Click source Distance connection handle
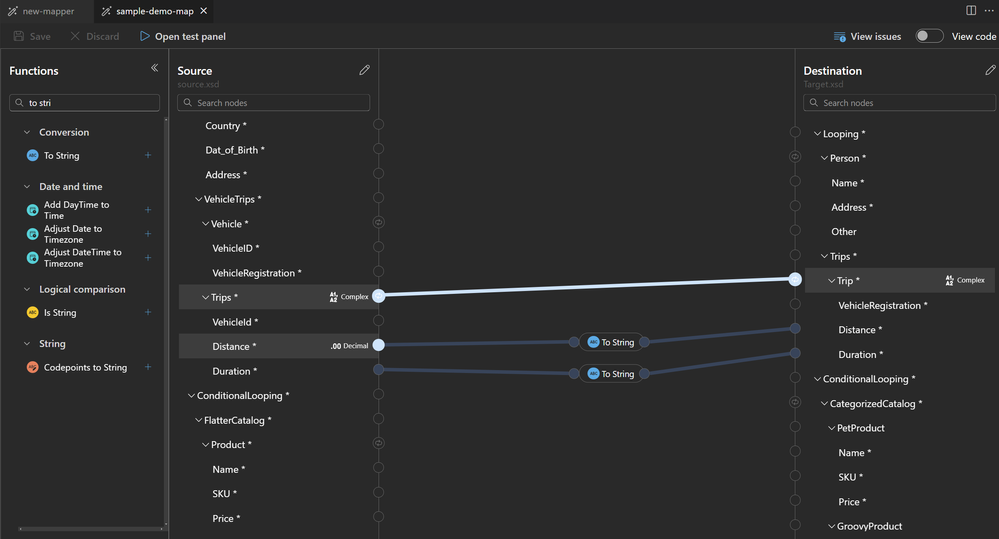Viewport: 999px width, 539px height. click(378, 345)
